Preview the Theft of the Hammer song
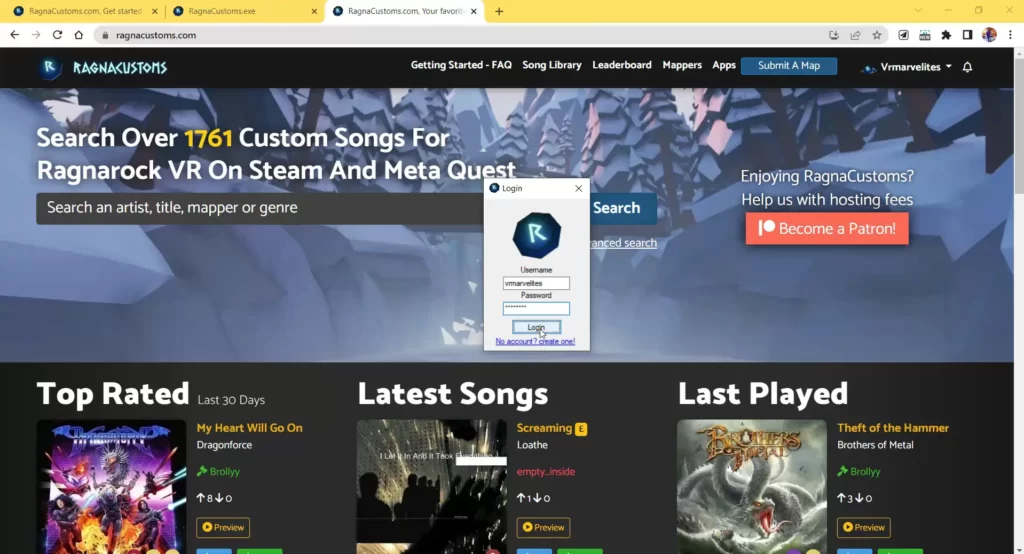 pyautogui.click(x=863, y=527)
